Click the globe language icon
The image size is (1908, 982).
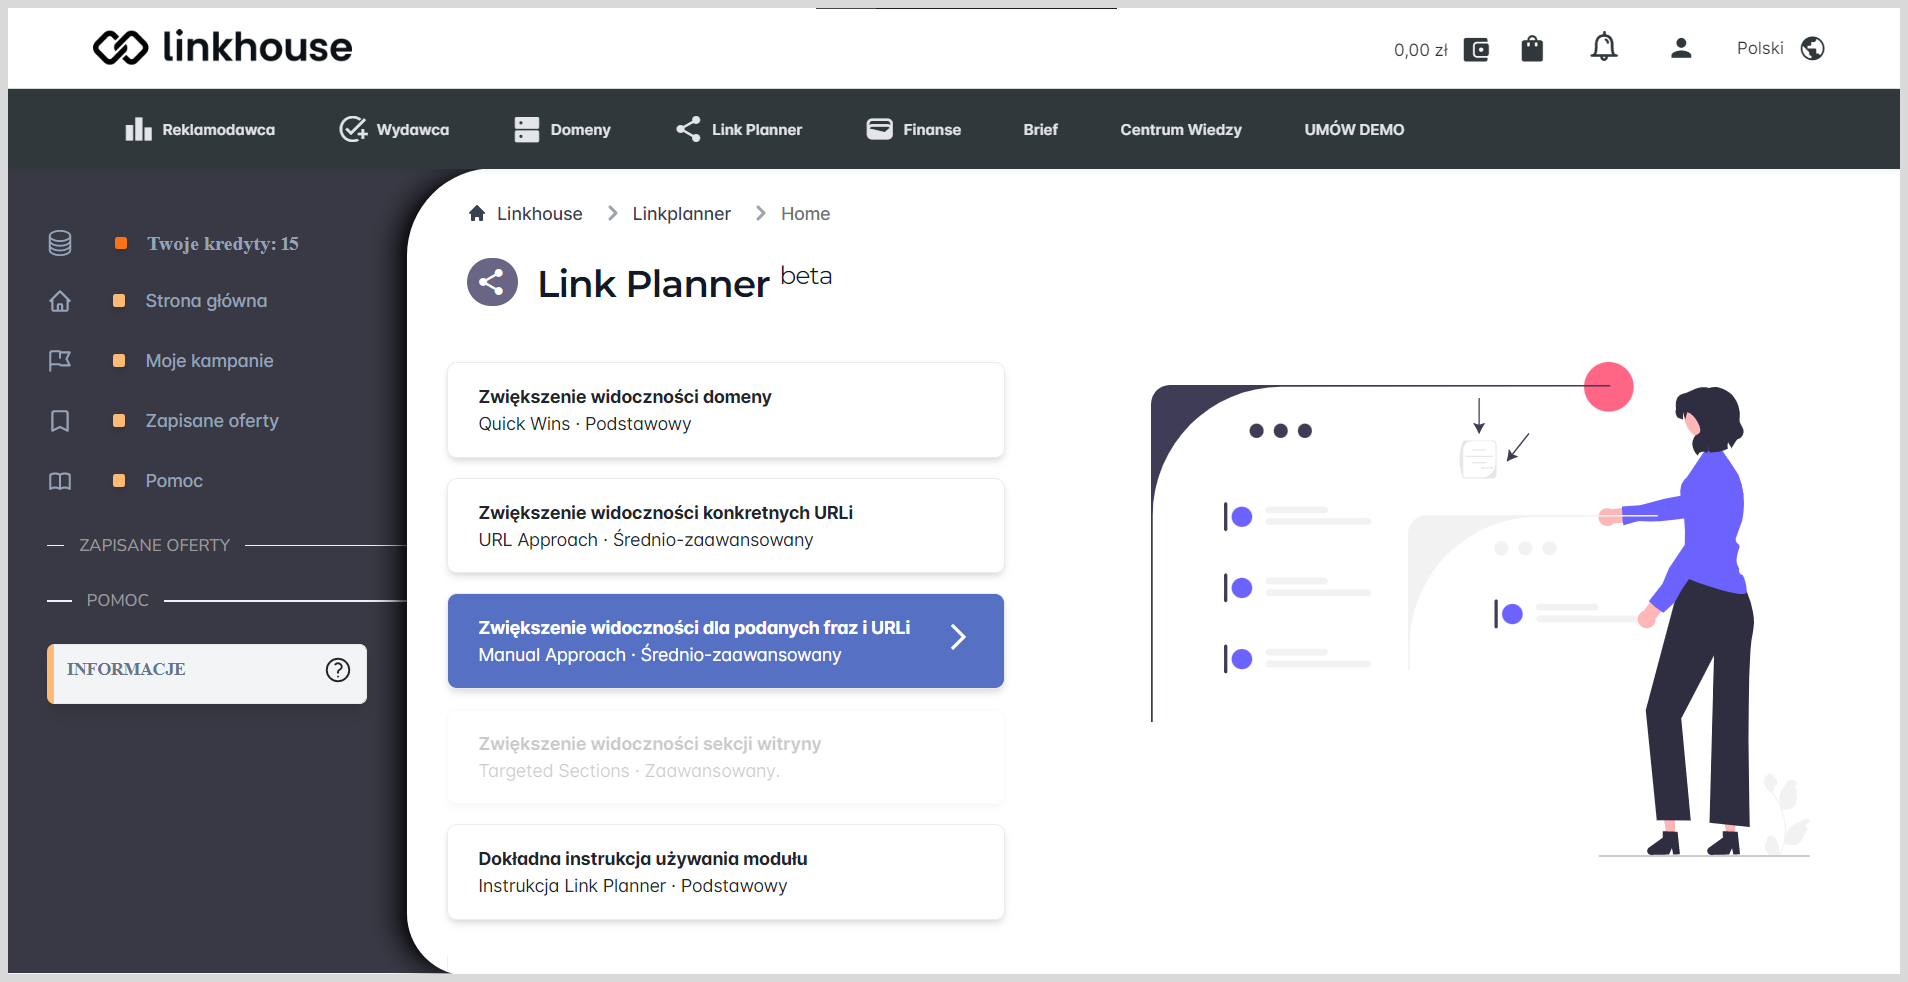pos(1813,48)
